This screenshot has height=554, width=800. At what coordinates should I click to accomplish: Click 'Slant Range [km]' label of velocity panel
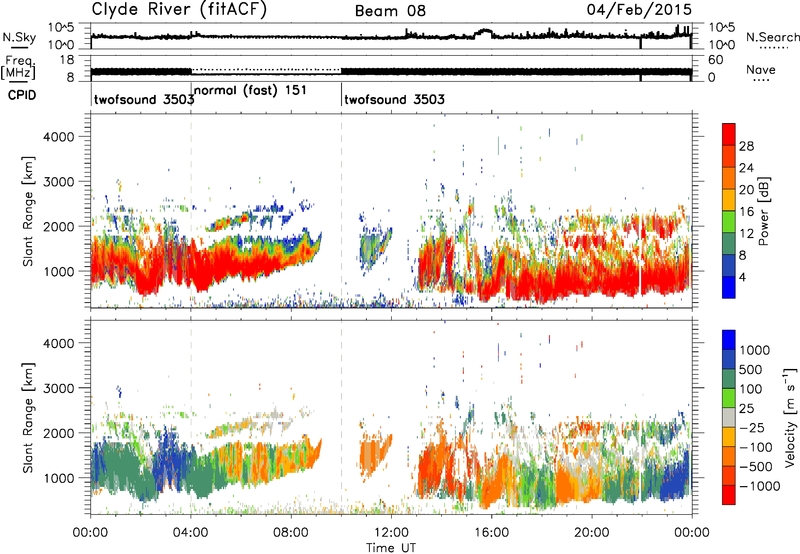pyautogui.click(x=28, y=418)
